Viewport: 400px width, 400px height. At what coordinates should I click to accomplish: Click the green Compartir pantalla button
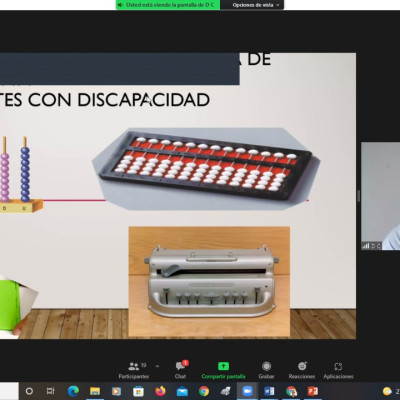pos(223,370)
